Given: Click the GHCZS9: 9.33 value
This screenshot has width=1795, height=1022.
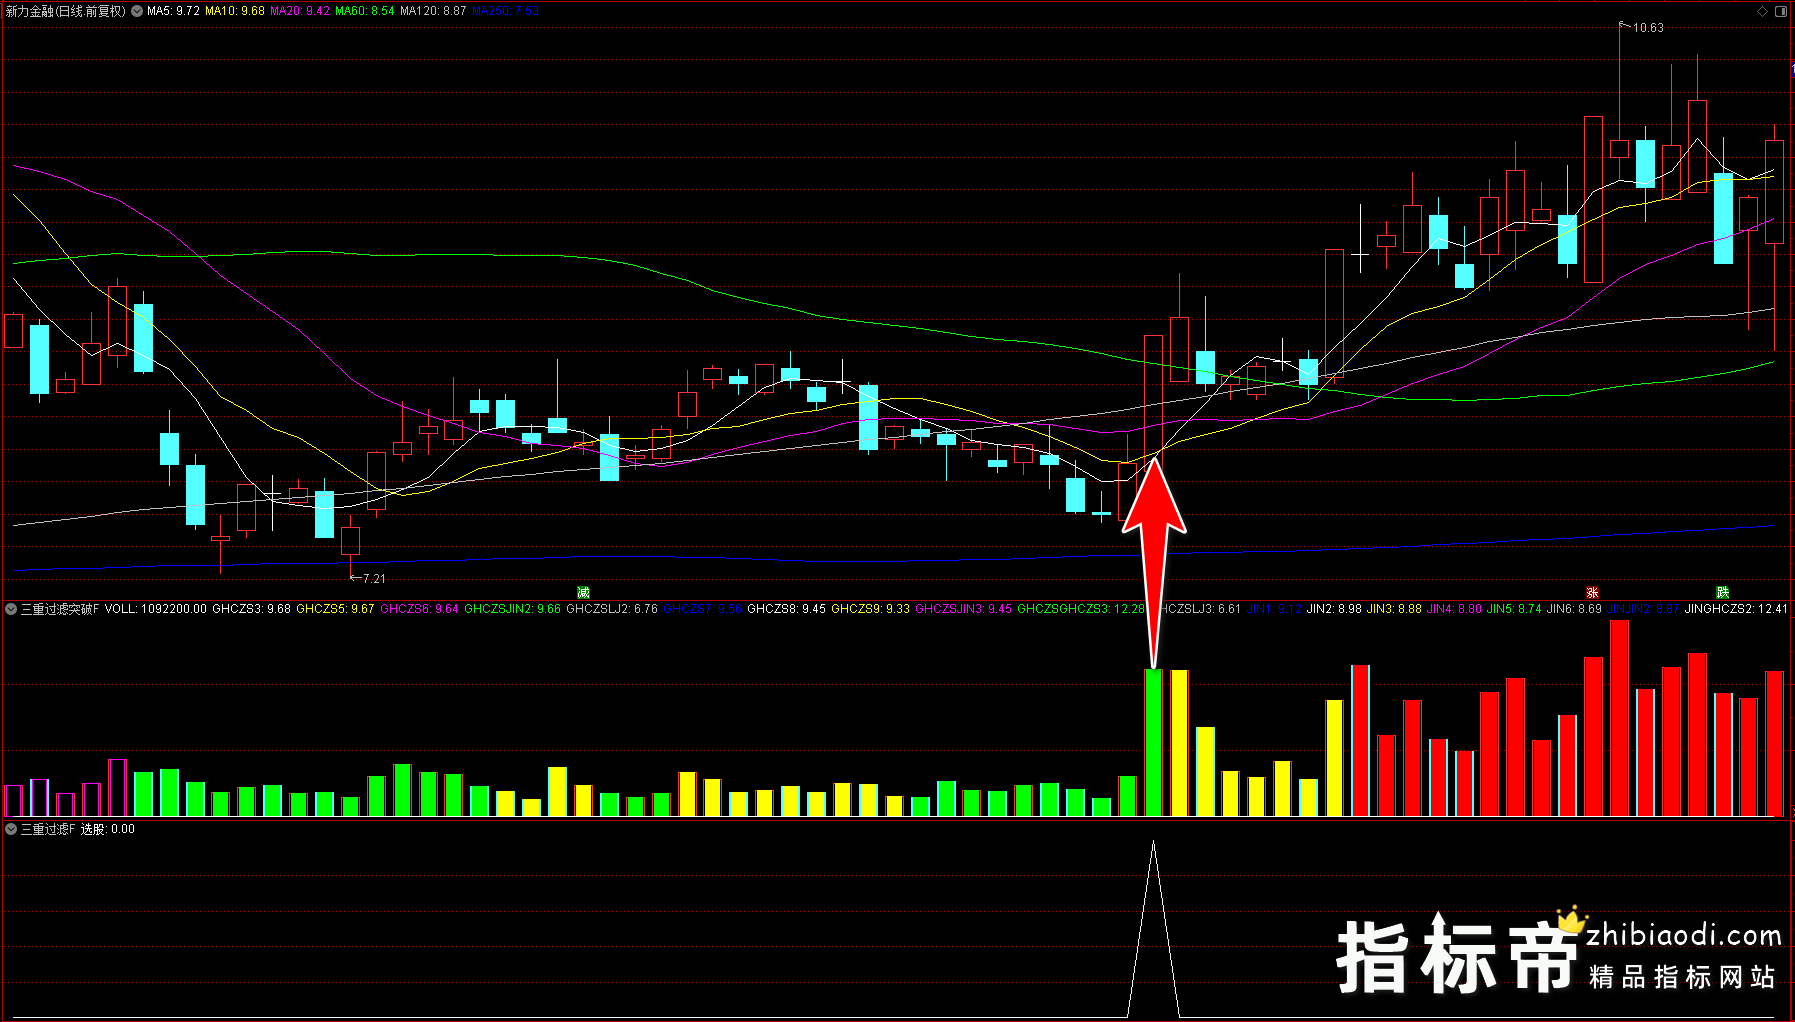Looking at the screenshot, I should (870, 608).
